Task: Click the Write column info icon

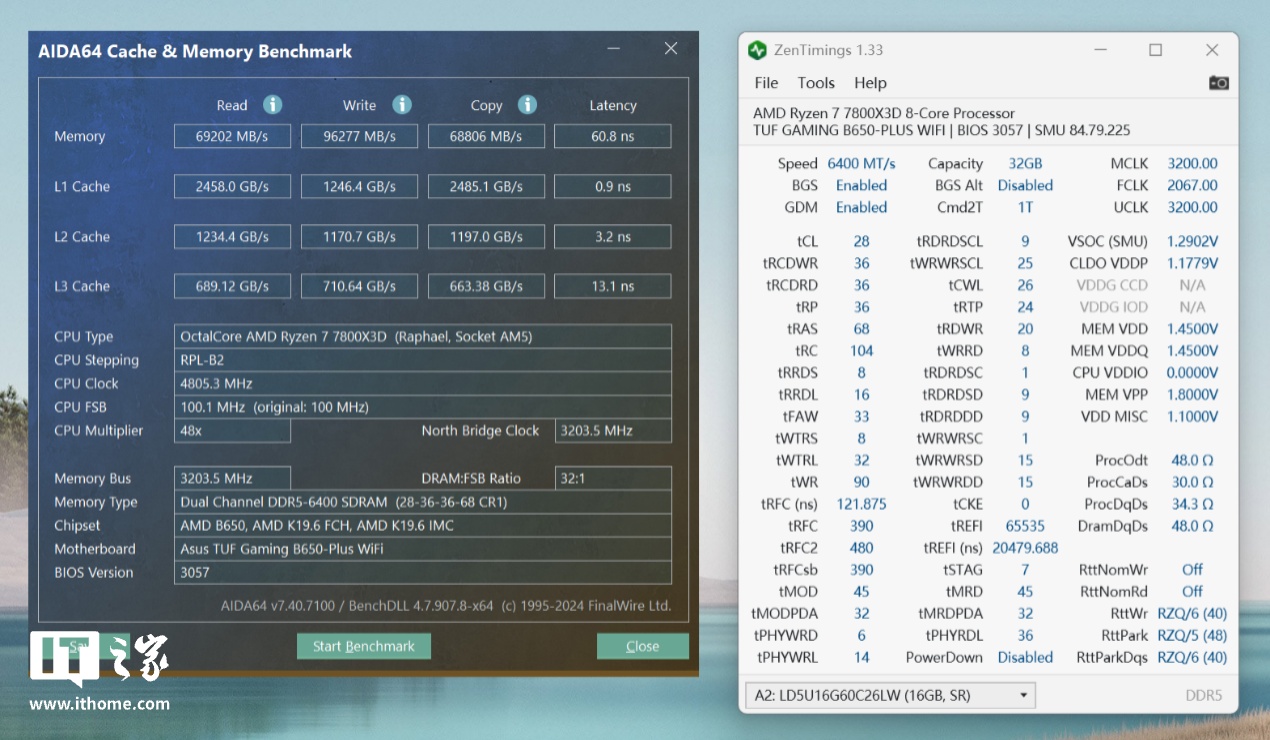Action: 402,105
